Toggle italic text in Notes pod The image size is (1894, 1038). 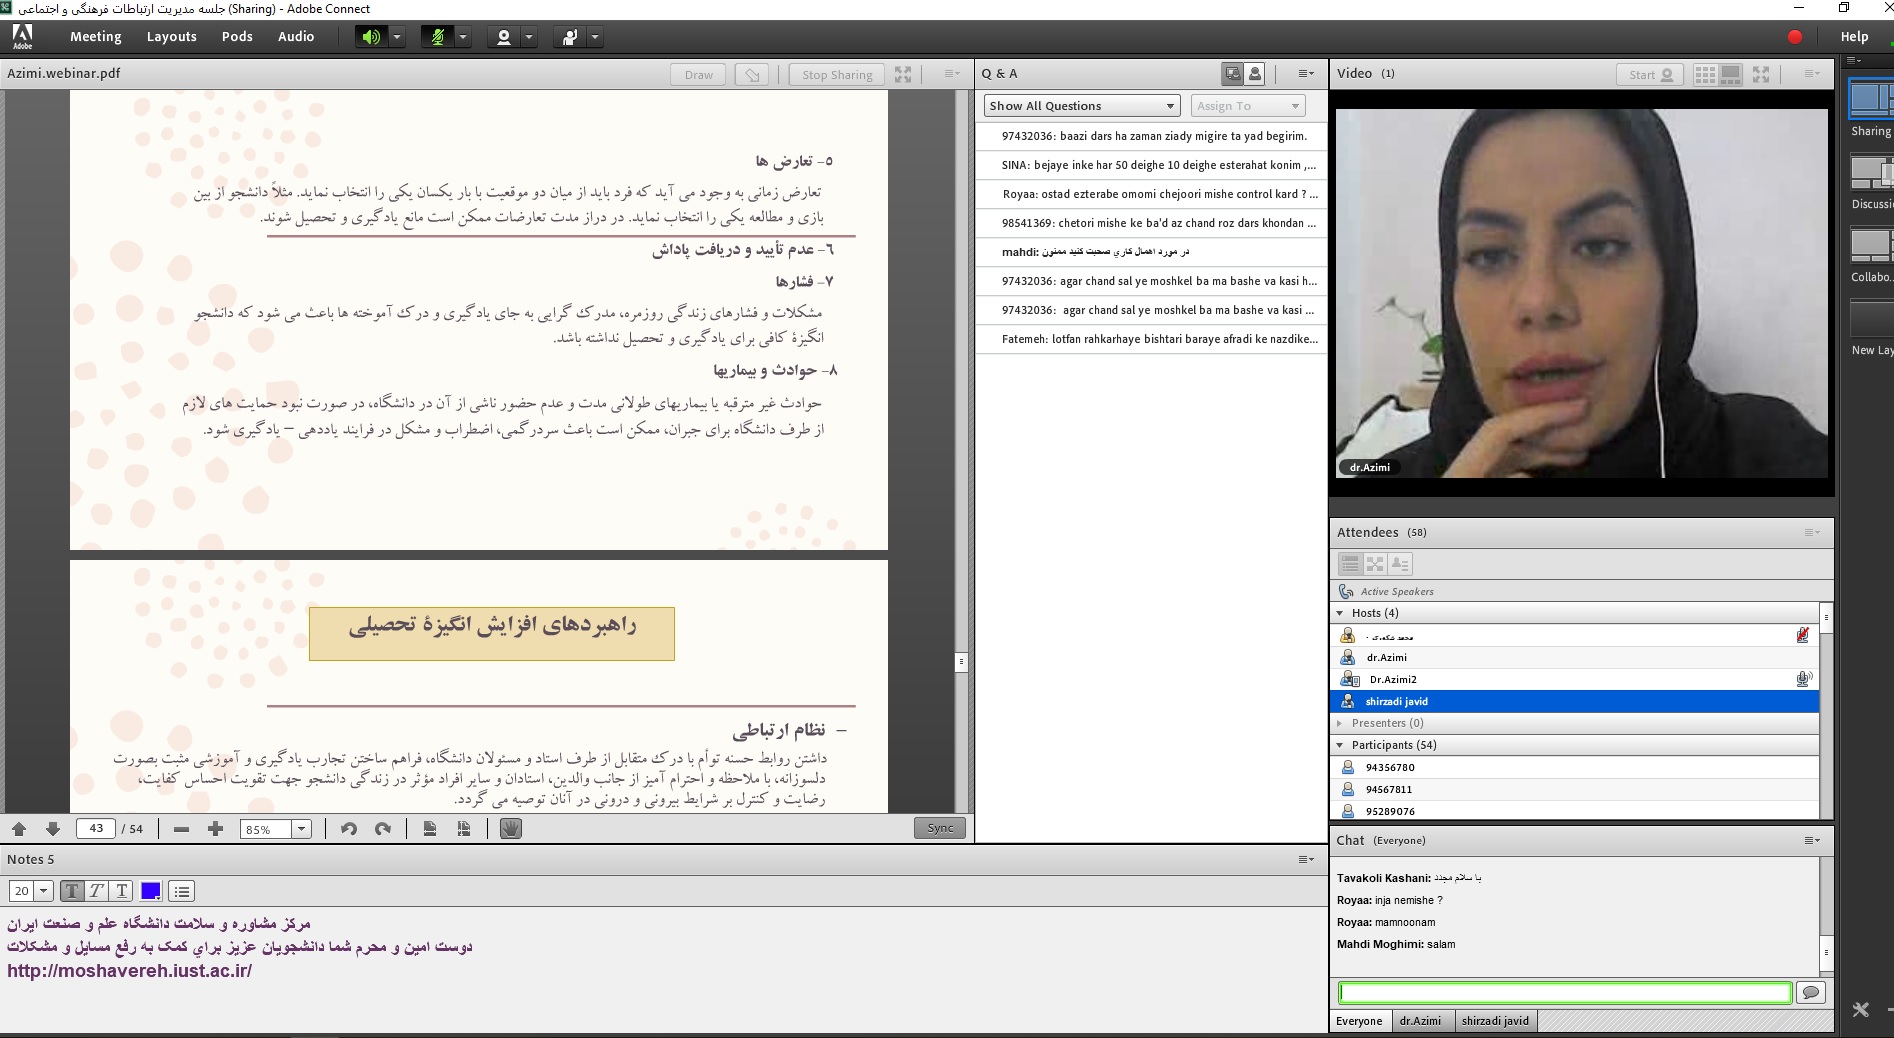(x=97, y=891)
